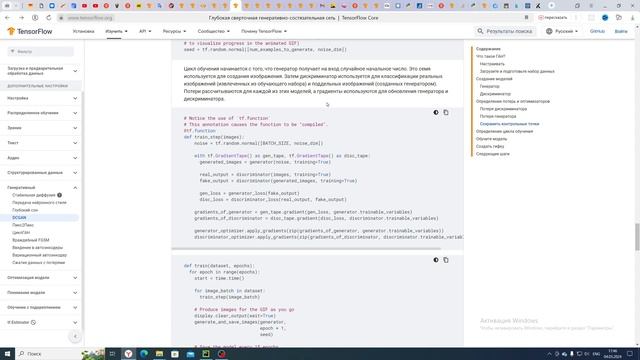640x360 pixels.
Task: Open Стабильная диффузия tutorial
Action: [x=33, y=195]
